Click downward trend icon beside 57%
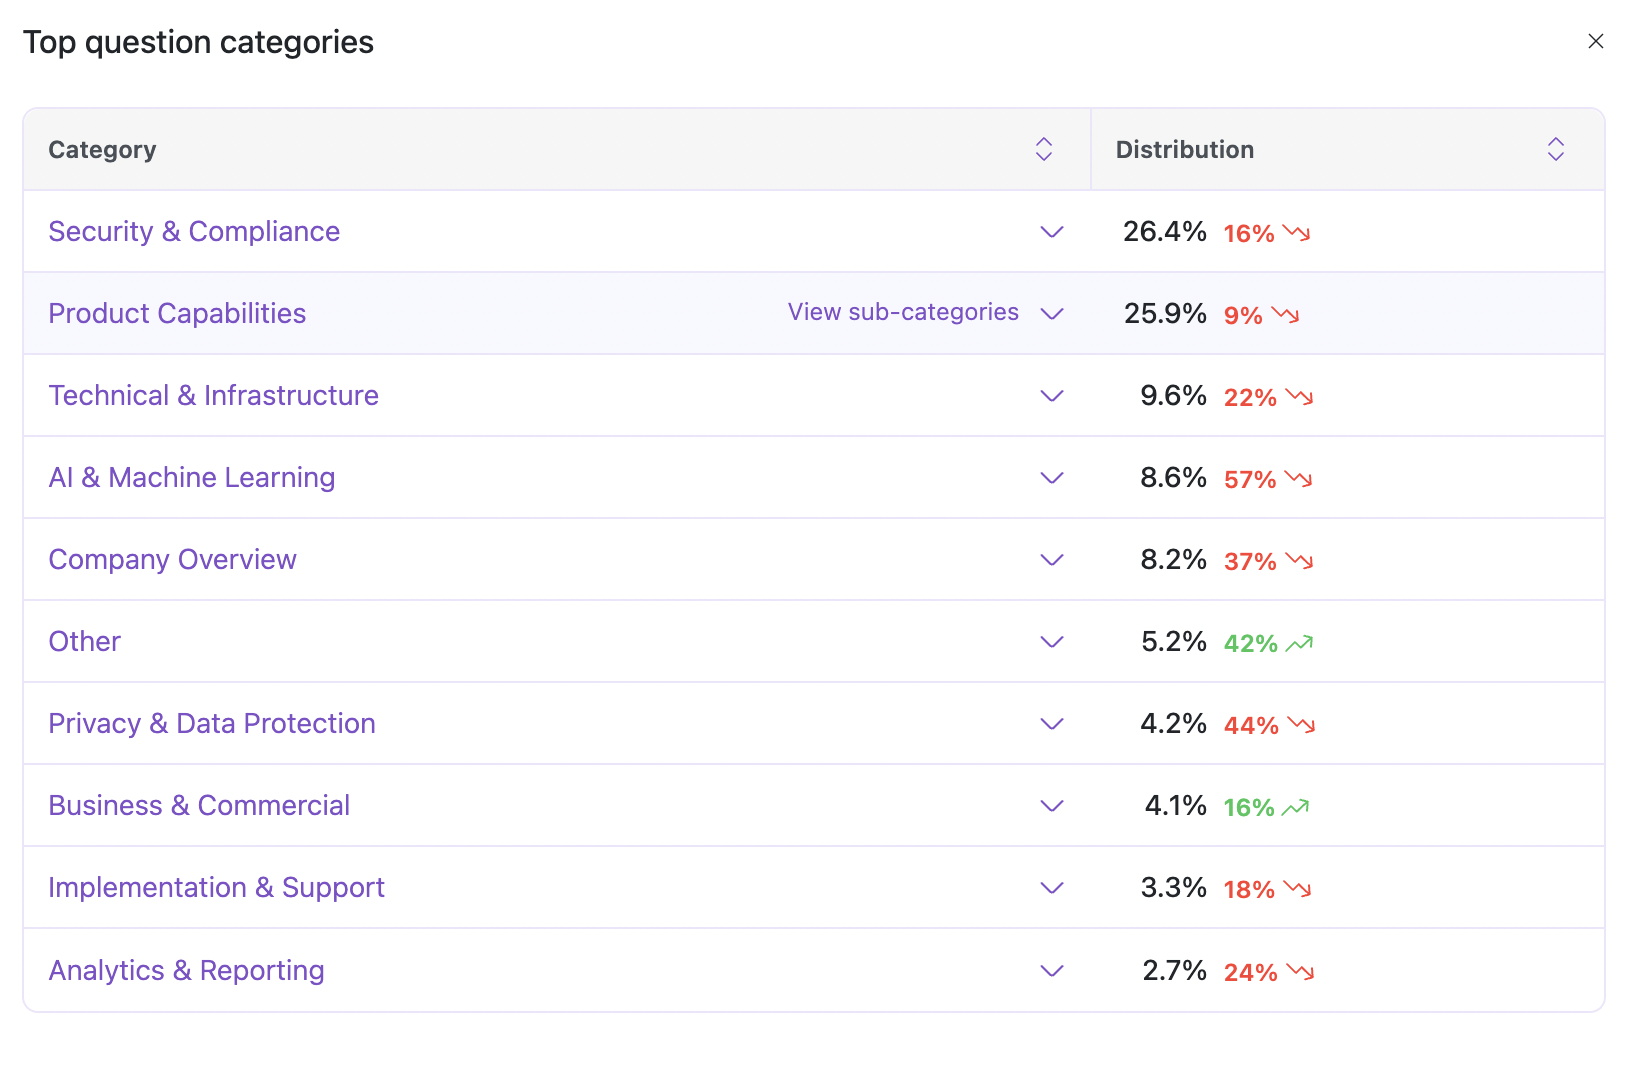The width and height of the screenshot is (1628, 1078). (x=1298, y=479)
